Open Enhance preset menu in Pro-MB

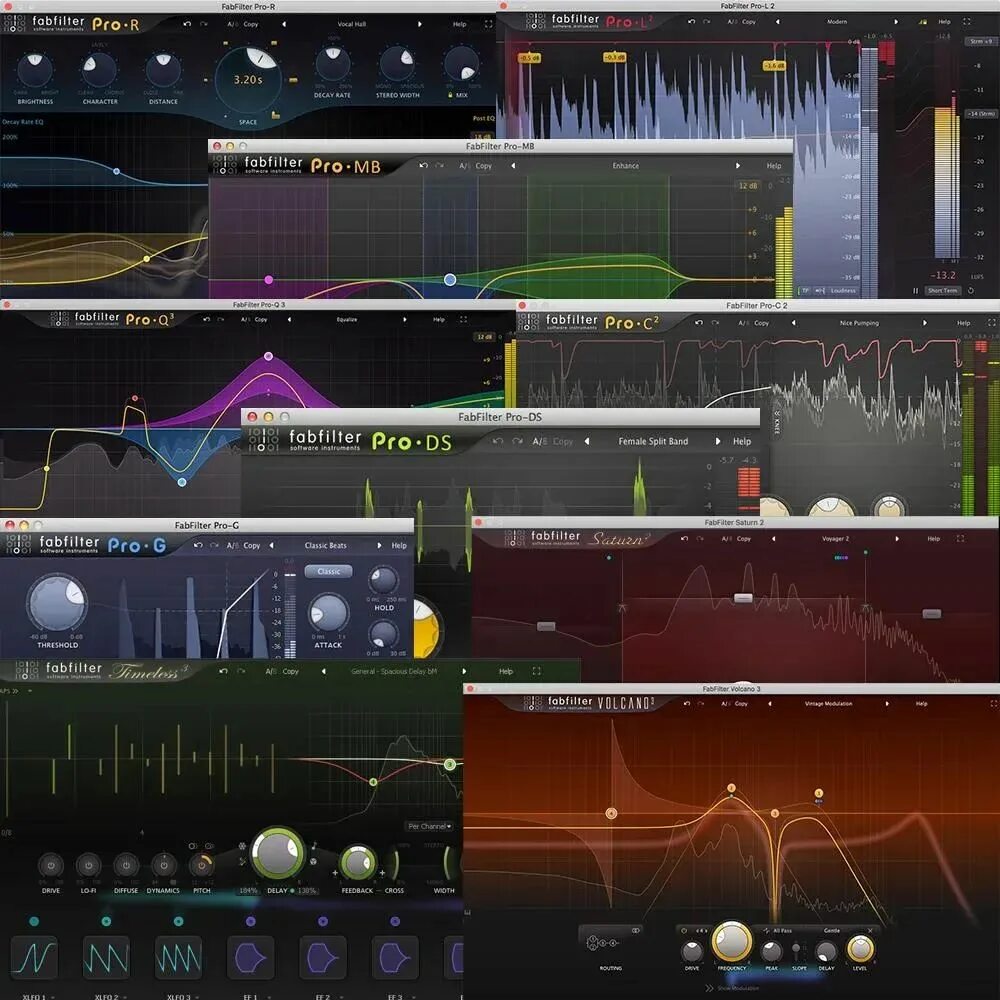coord(625,166)
